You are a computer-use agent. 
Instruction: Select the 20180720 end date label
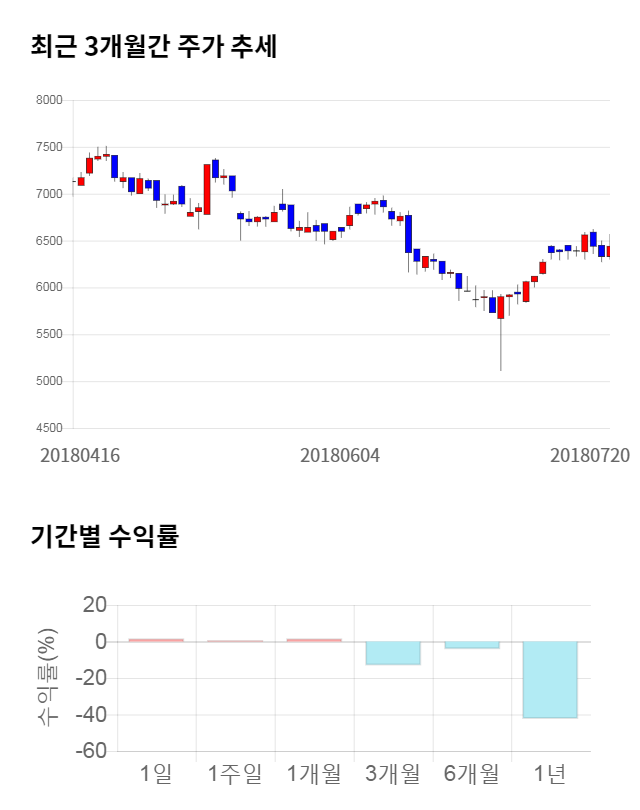click(590, 455)
